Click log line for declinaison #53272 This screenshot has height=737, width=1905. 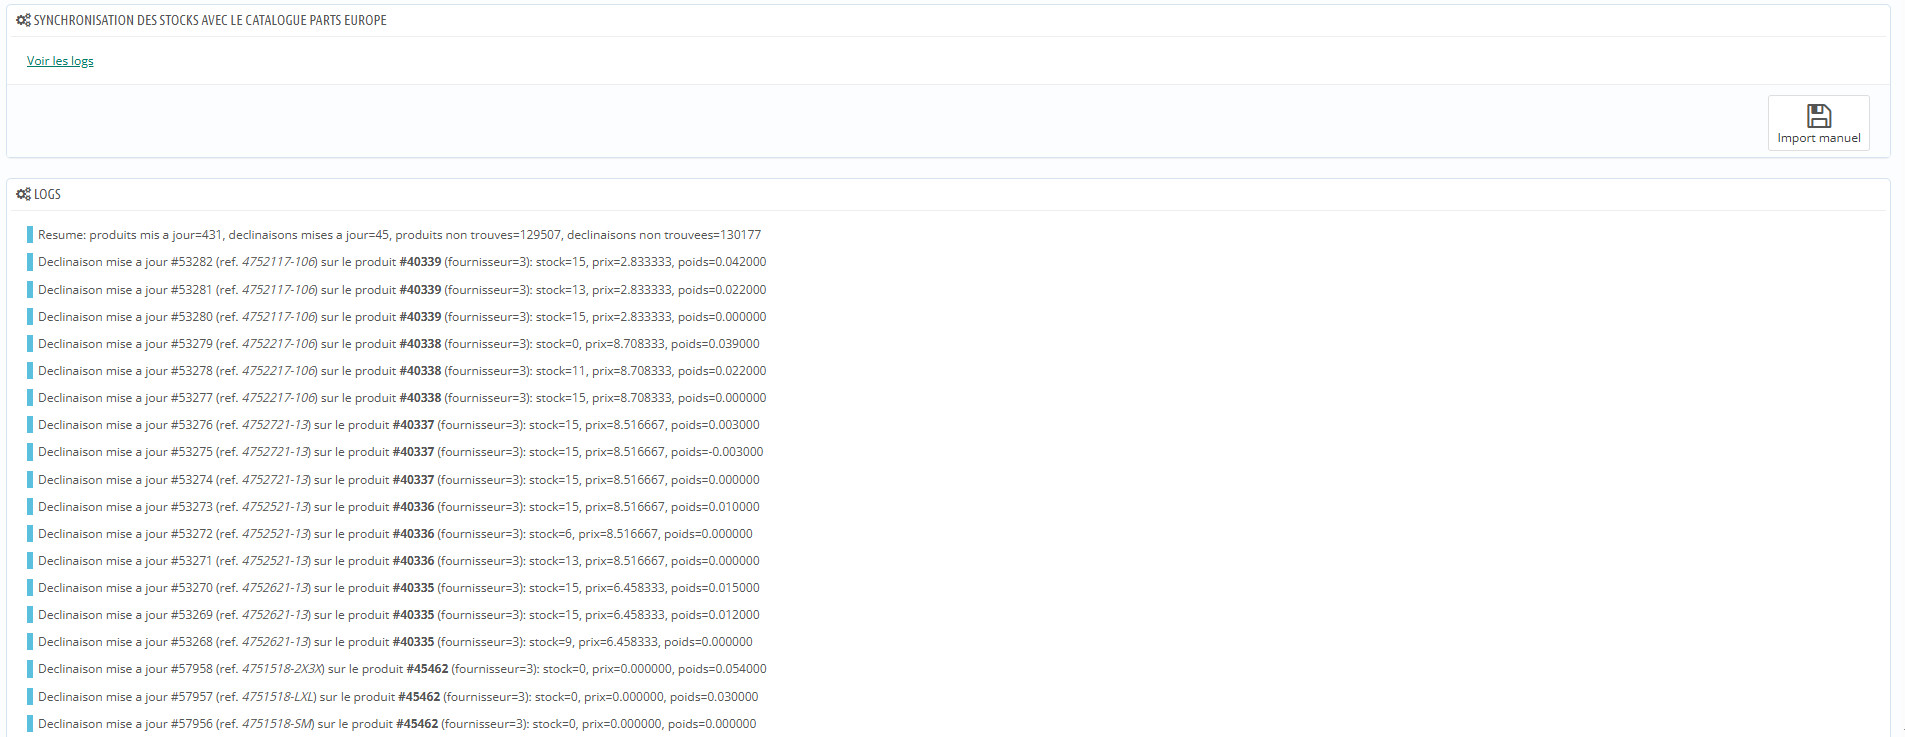(395, 534)
